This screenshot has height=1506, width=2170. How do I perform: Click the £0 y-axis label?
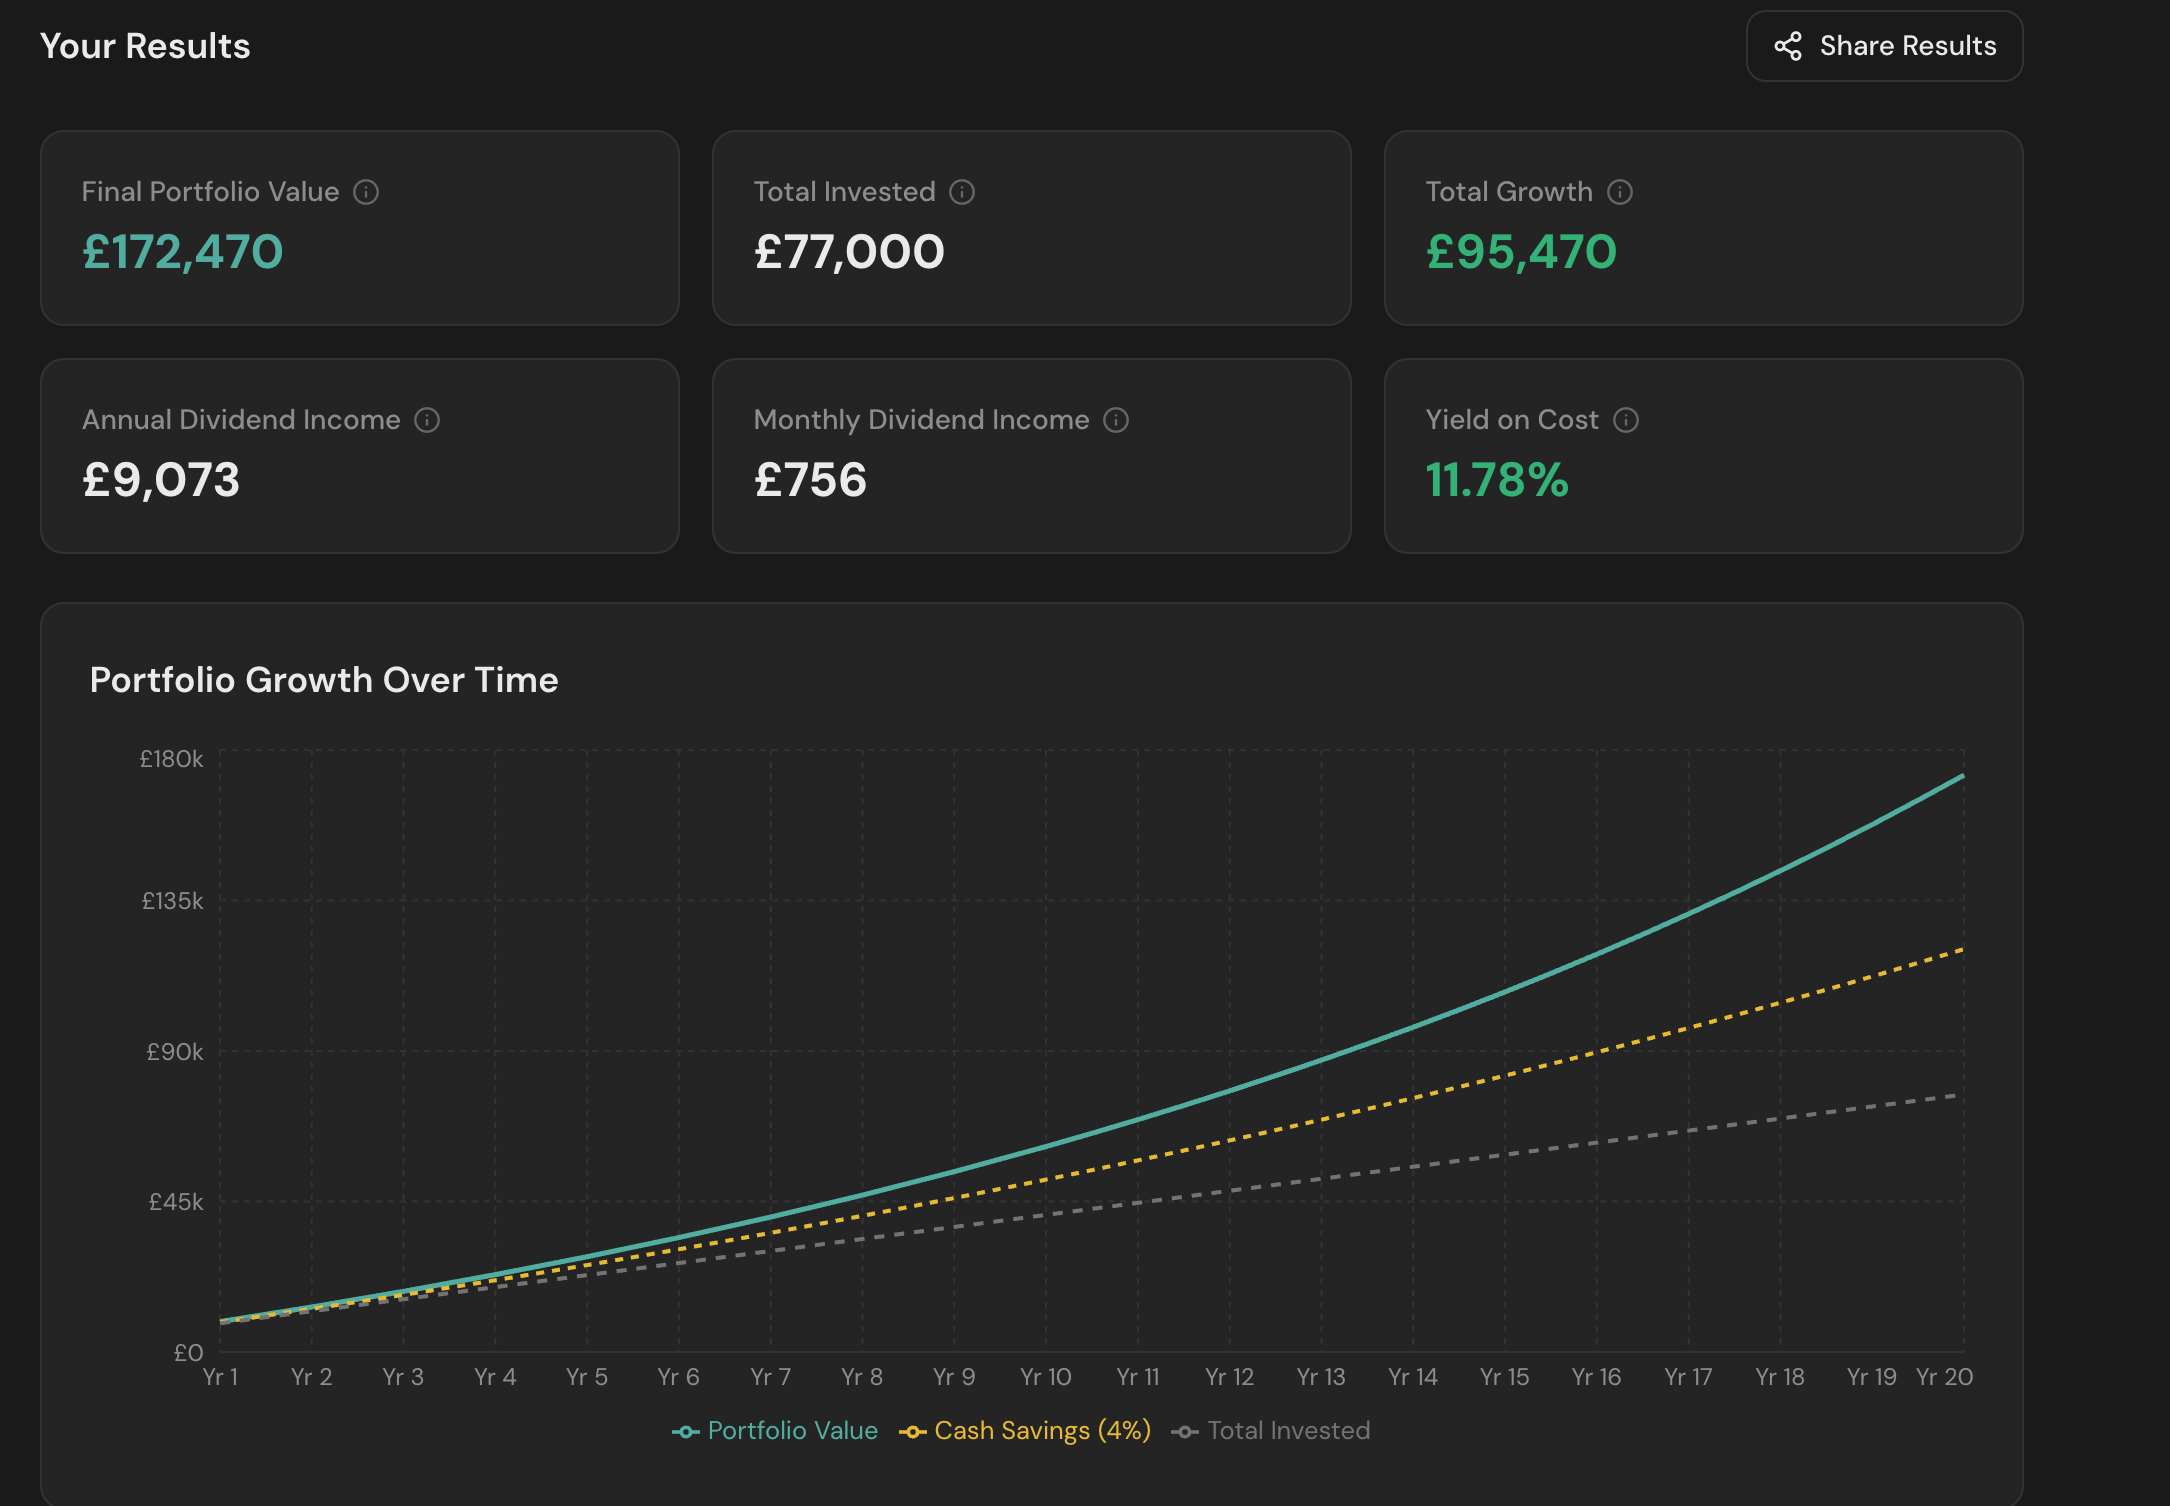188,1353
